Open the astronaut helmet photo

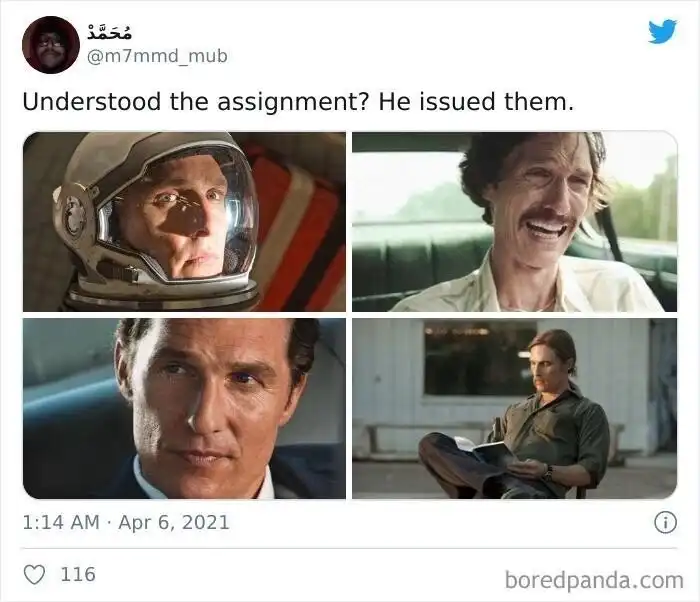[x=184, y=222]
